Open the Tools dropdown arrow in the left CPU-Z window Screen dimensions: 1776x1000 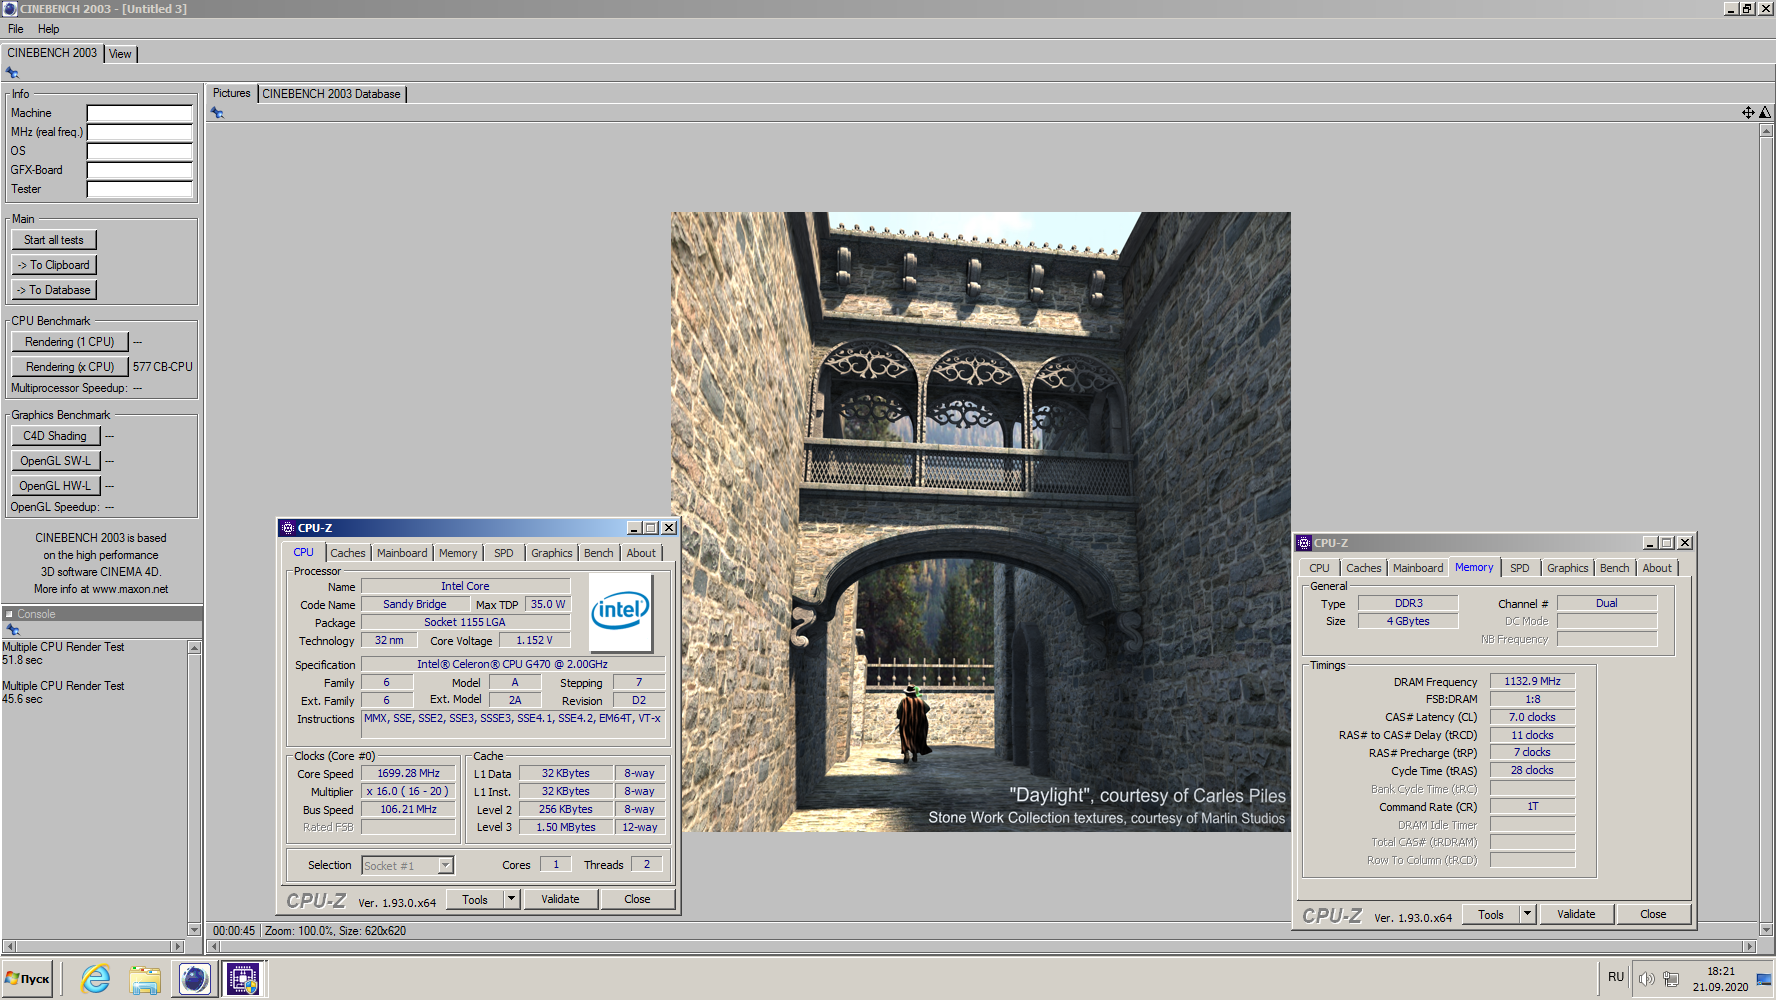(511, 899)
